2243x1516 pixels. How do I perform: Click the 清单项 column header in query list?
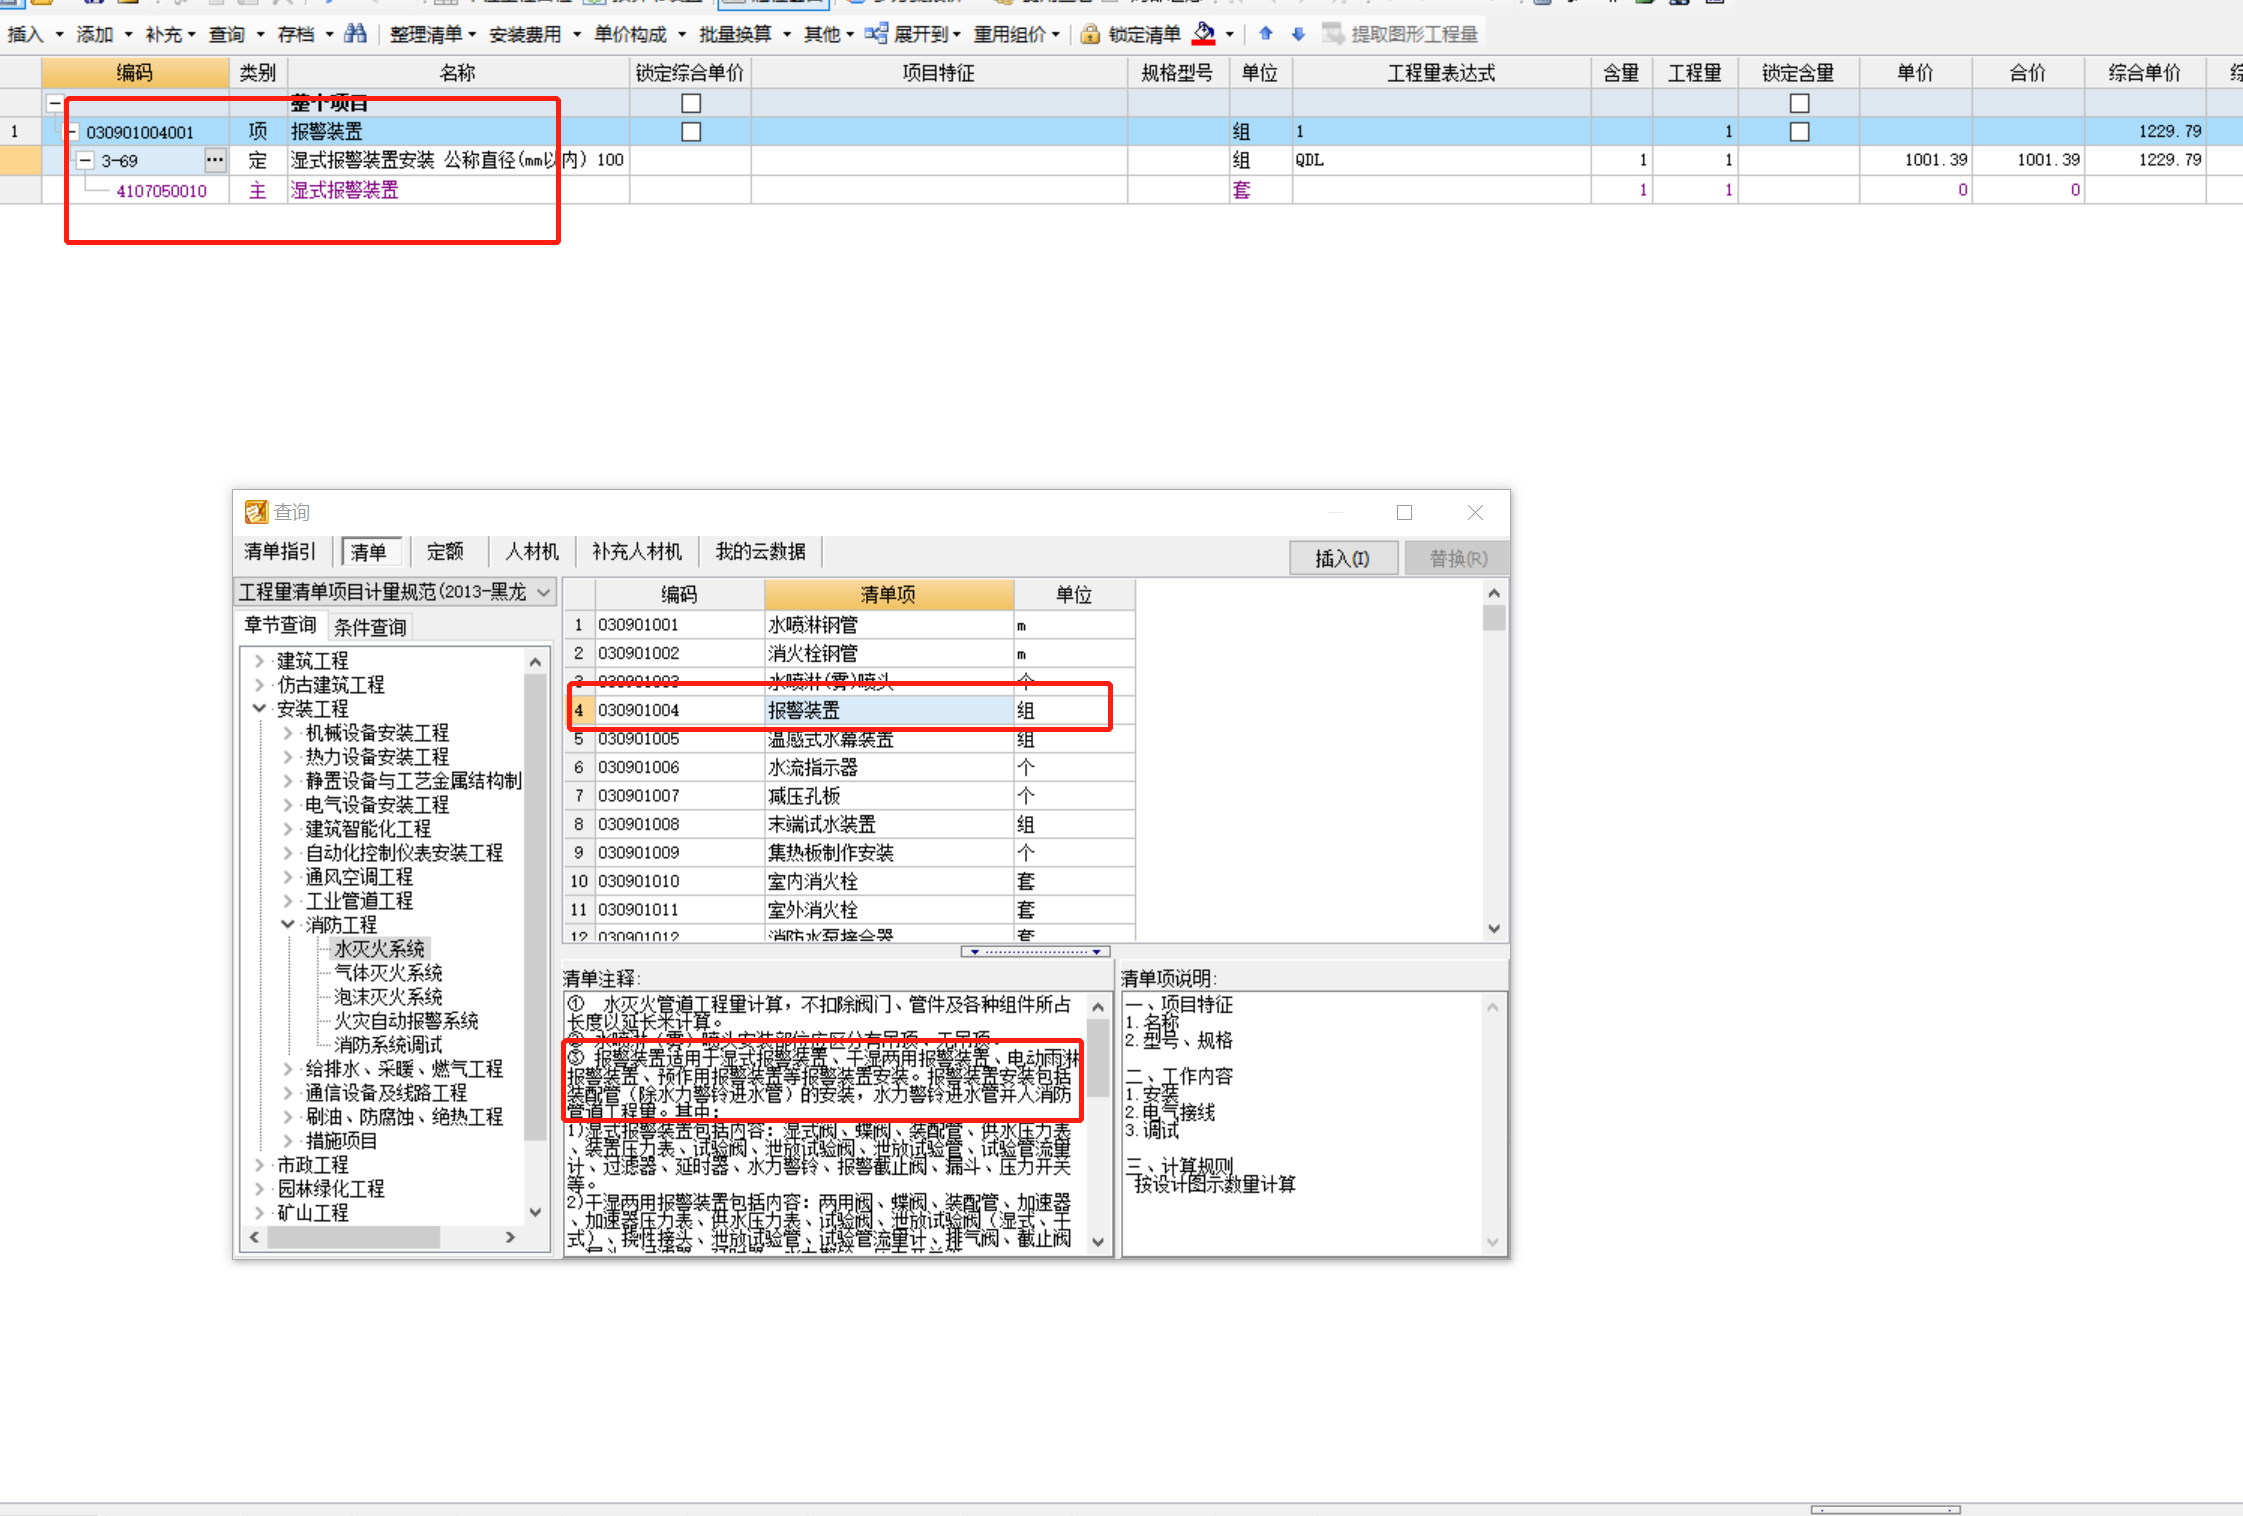[x=888, y=595]
